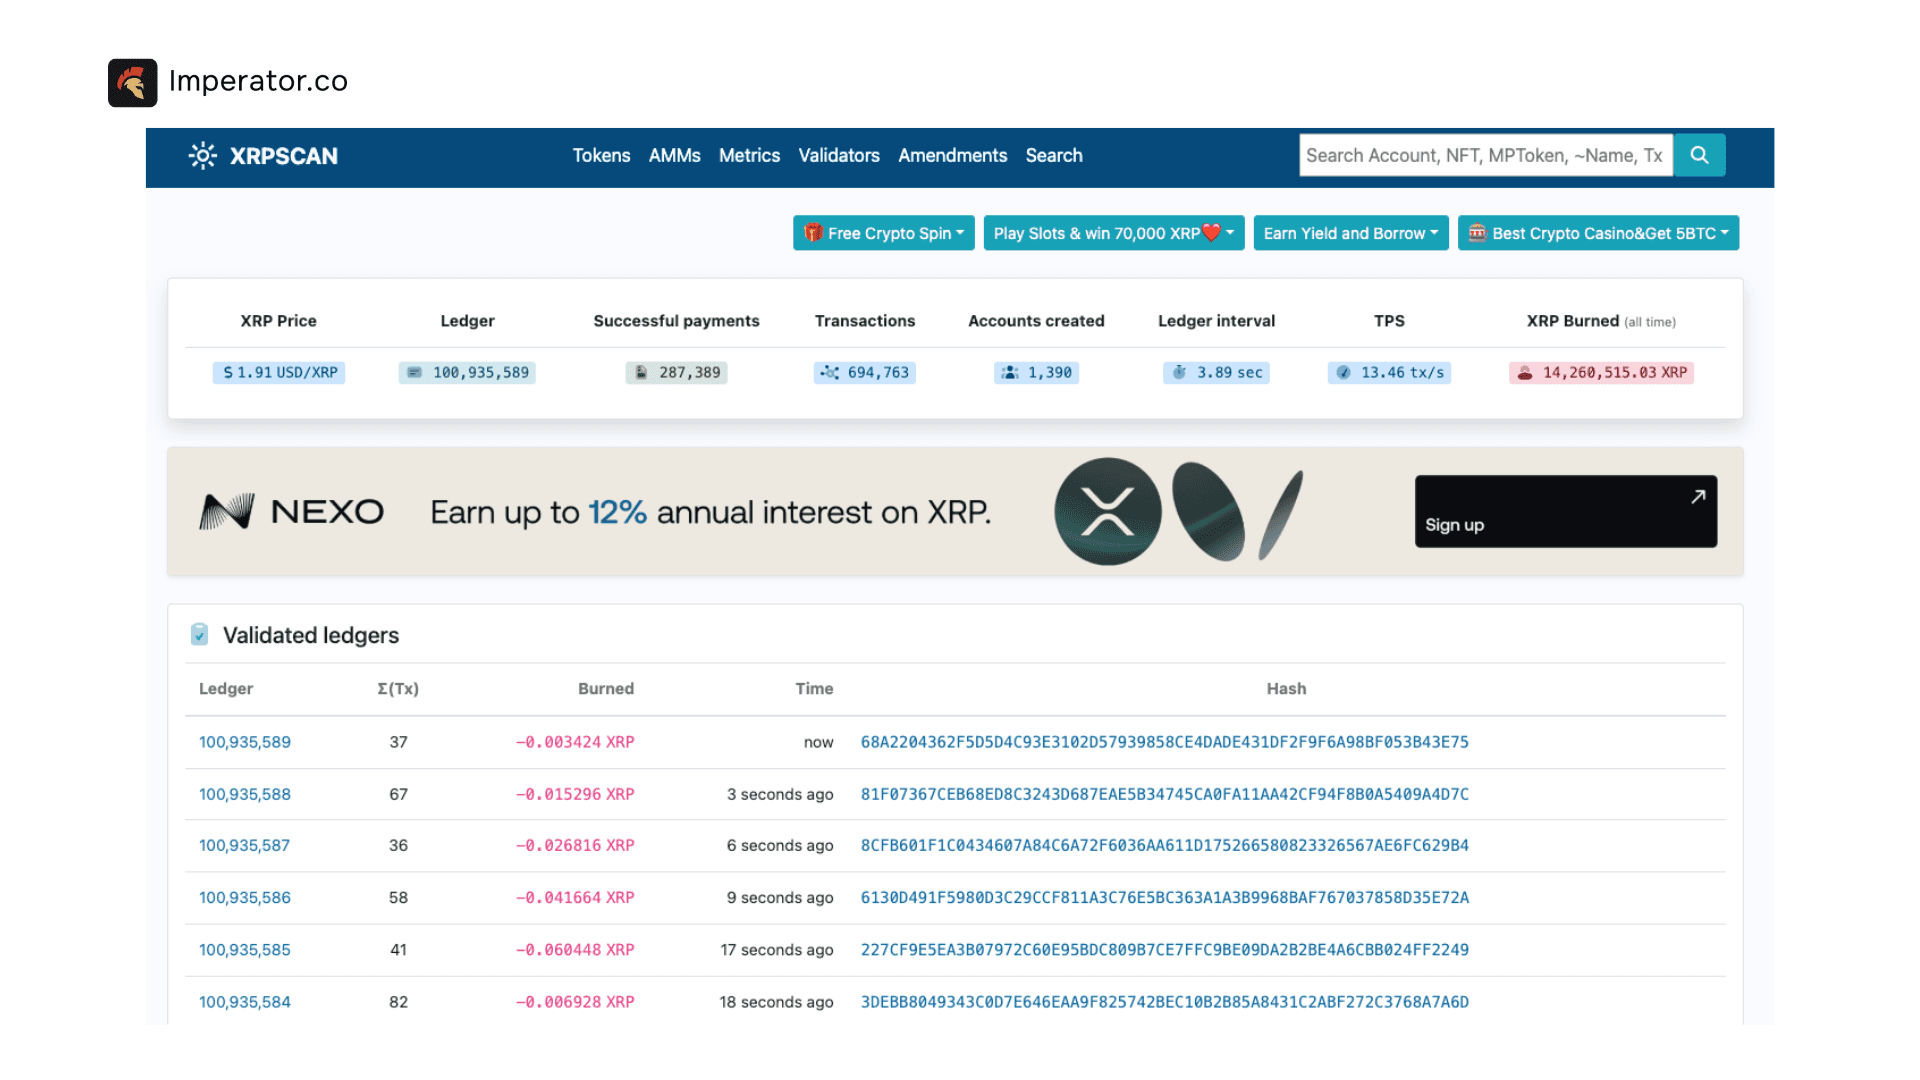Open the Free Crypto Spin dropdown

point(883,232)
